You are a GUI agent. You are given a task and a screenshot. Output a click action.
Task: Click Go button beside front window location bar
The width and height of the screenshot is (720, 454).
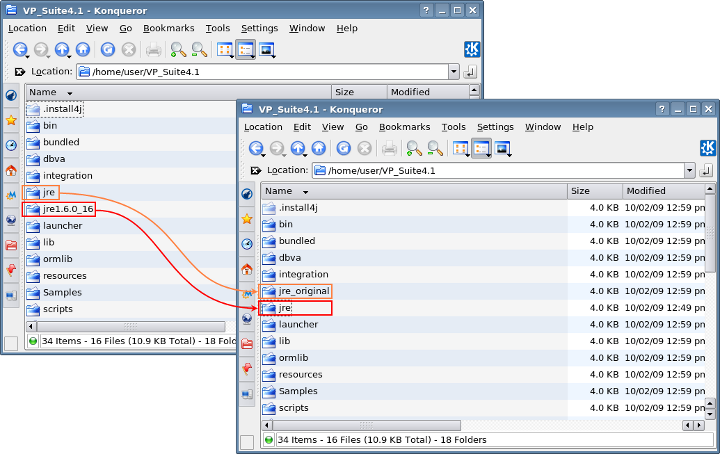706,171
